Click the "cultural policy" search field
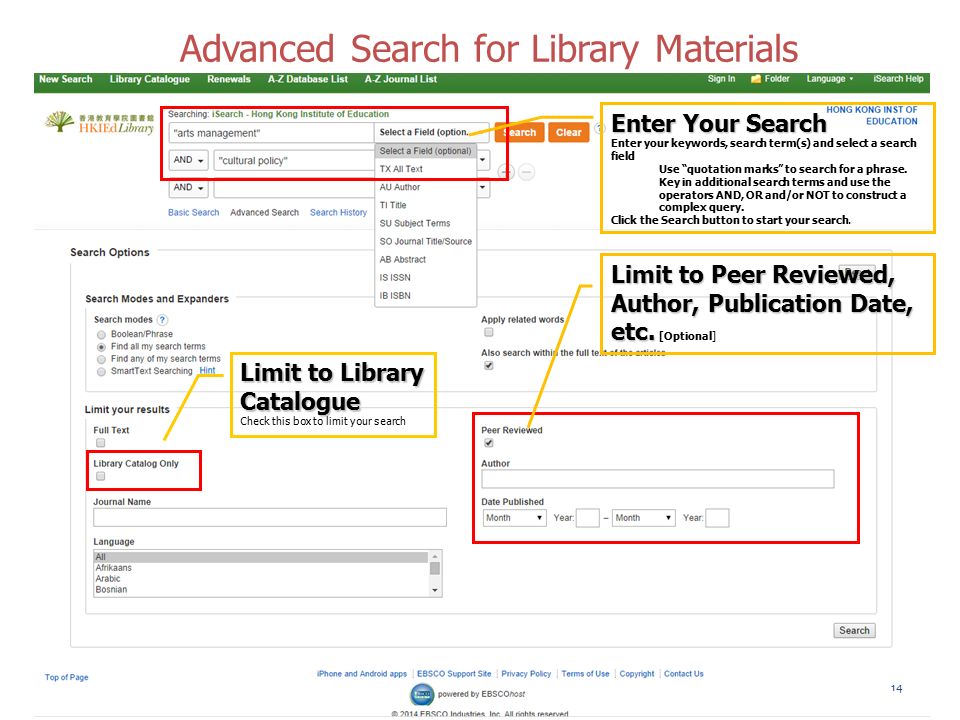960x720 pixels. (294, 160)
